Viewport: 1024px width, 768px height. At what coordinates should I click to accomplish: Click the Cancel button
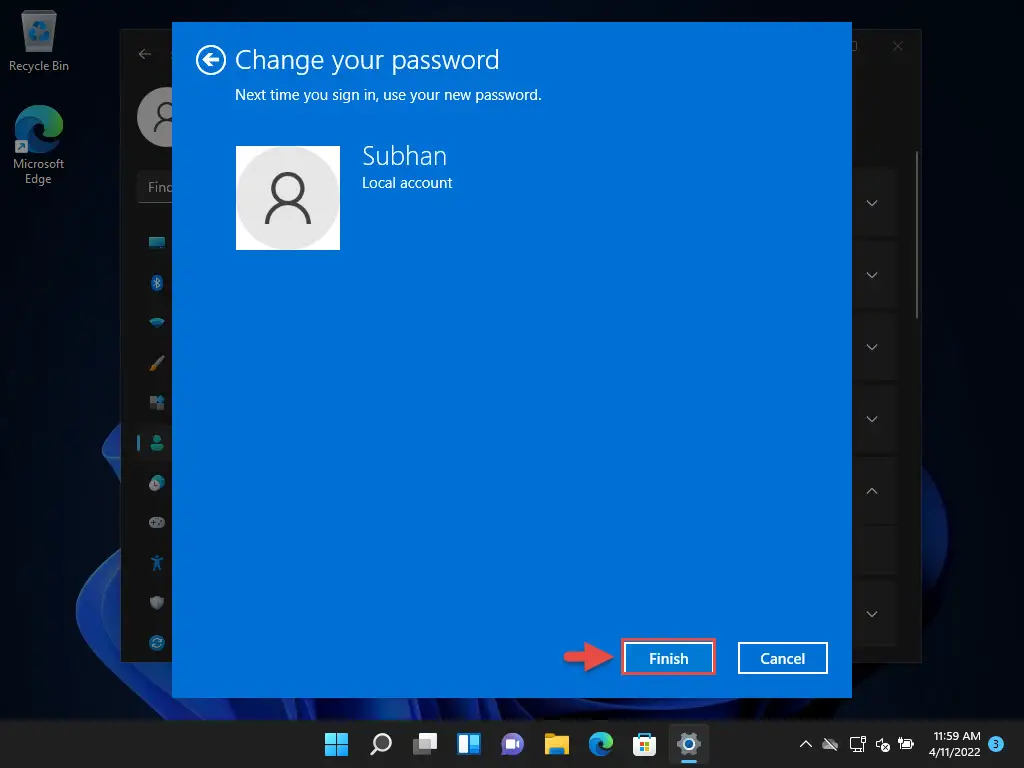tap(782, 658)
